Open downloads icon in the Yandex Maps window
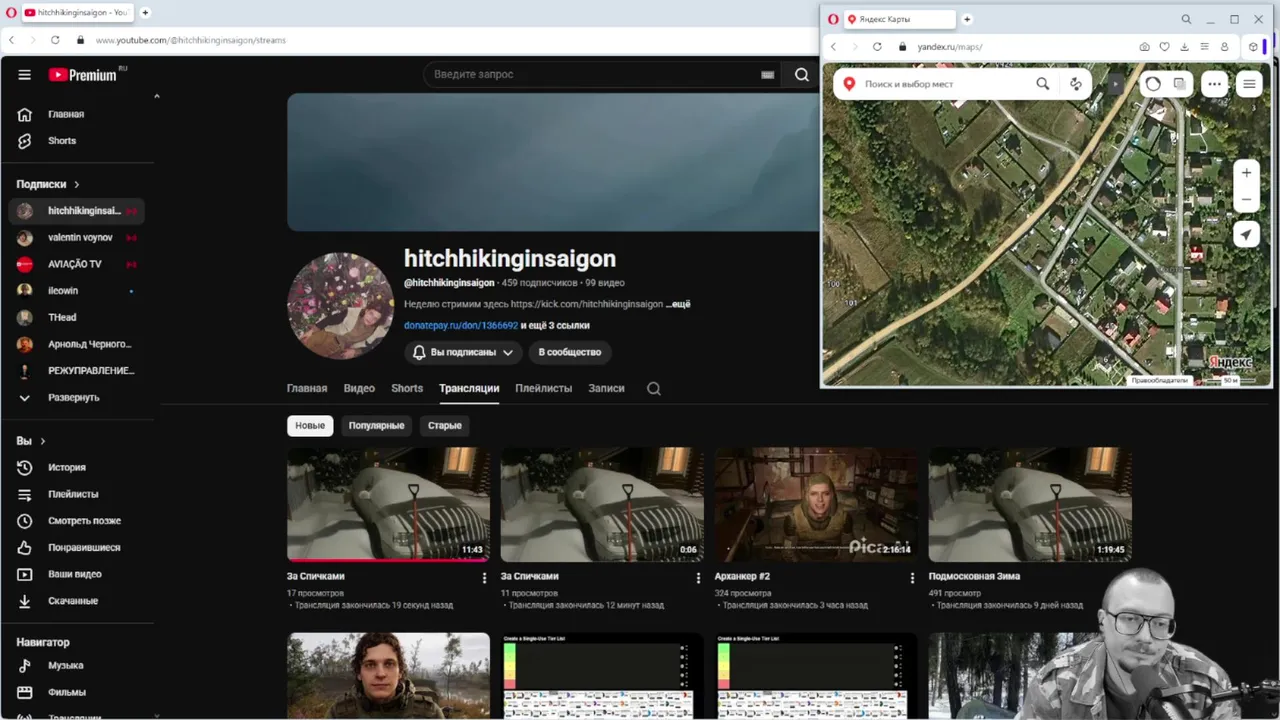The image size is (1280, 720). [x=1185, y=47]
